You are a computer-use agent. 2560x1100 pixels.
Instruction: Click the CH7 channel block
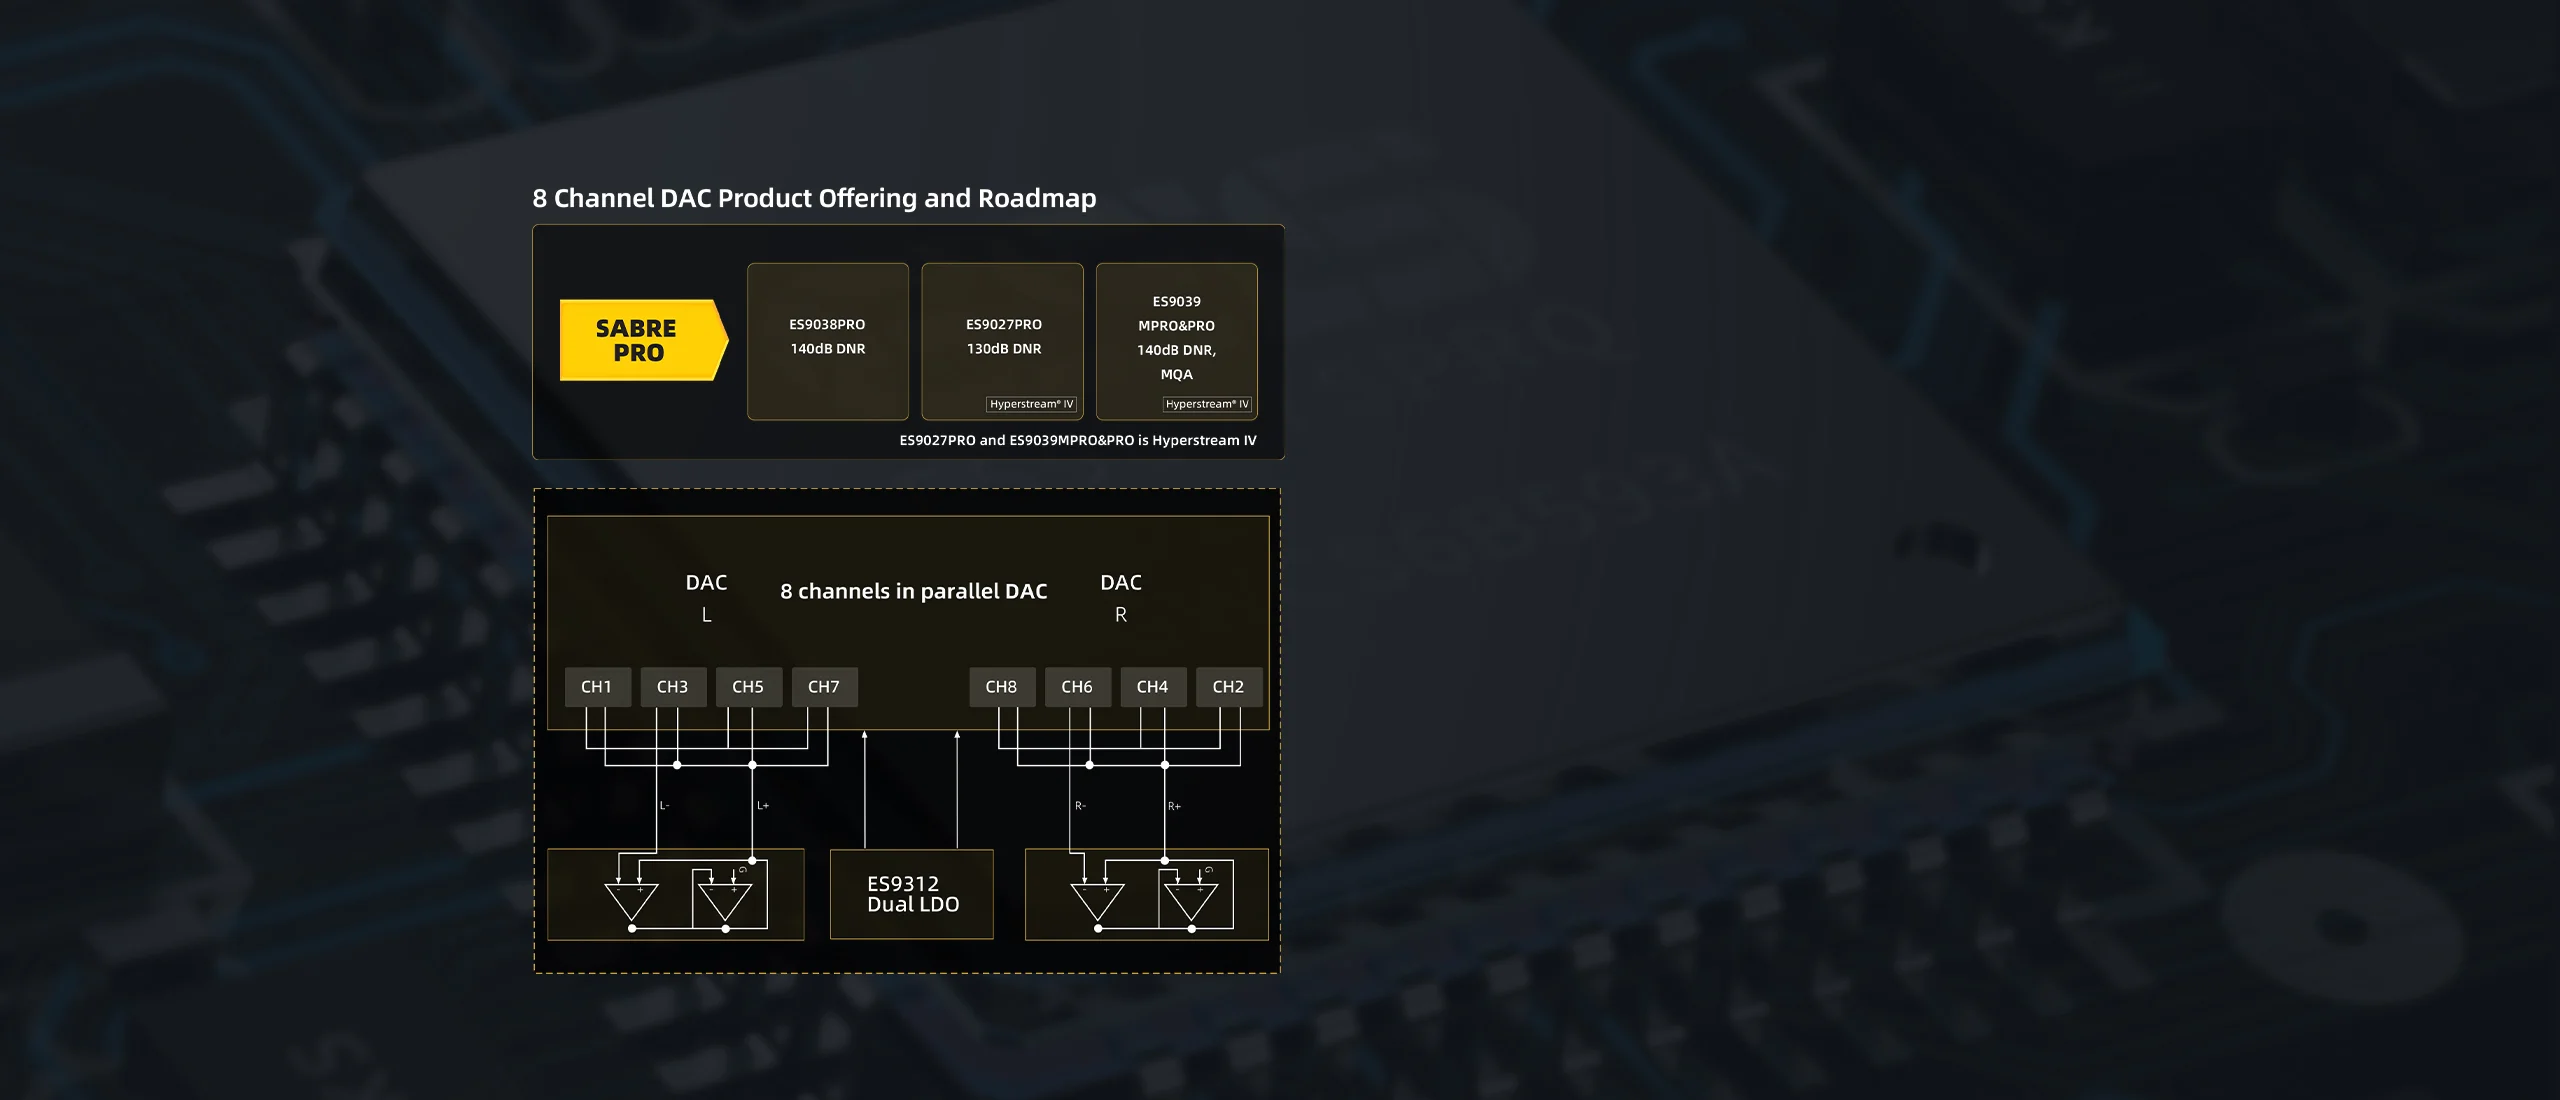824,687
